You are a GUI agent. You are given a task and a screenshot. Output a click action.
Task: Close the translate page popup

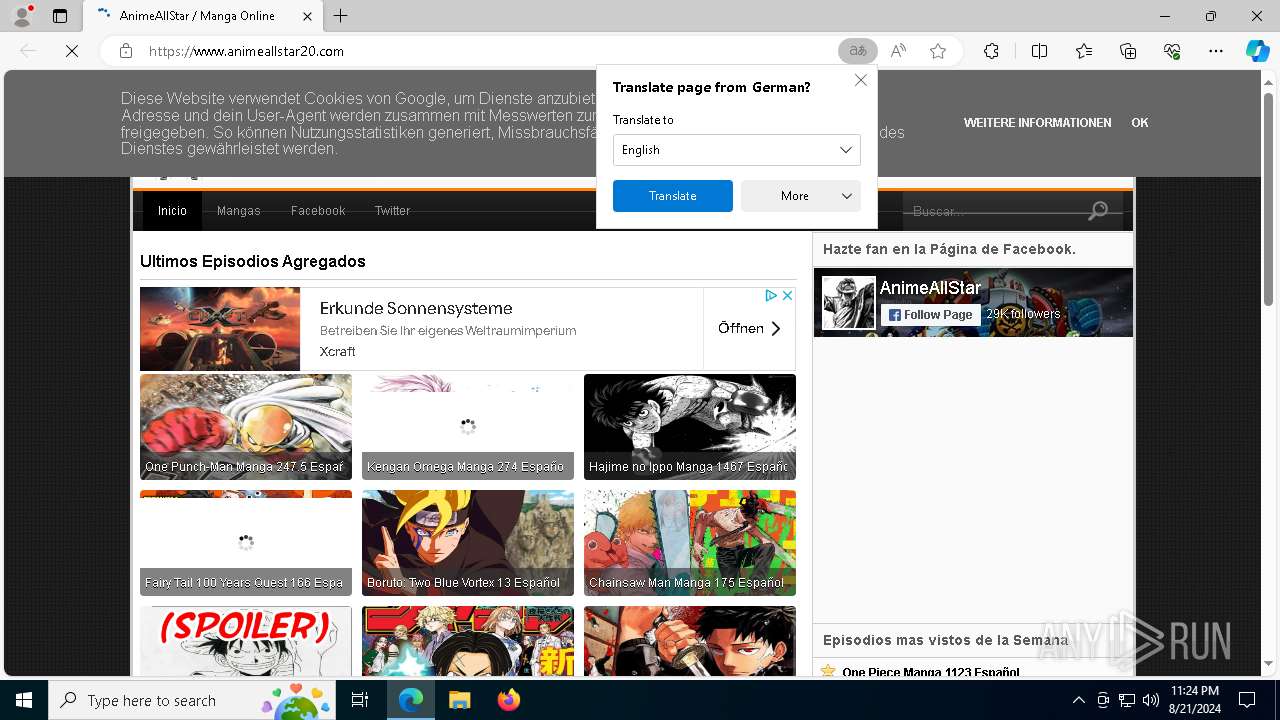[x=860, y=80]
